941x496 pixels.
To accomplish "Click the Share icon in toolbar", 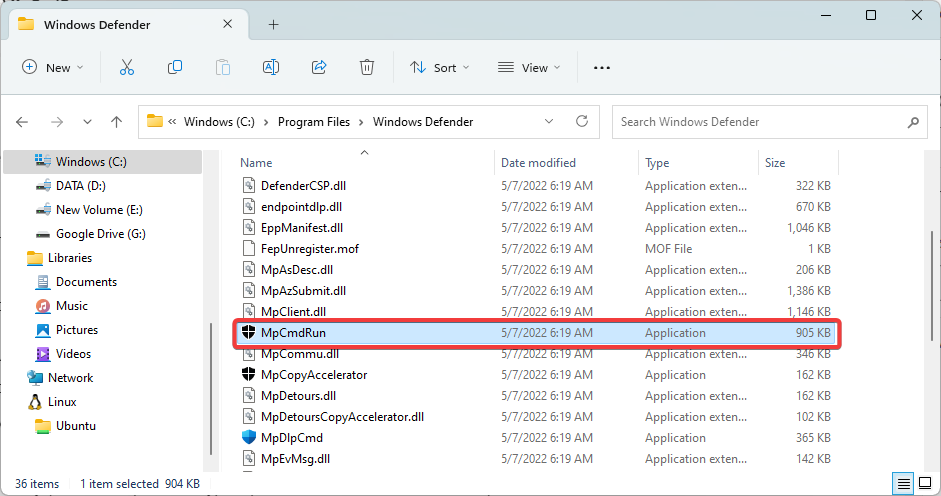I will click(319, 67).
